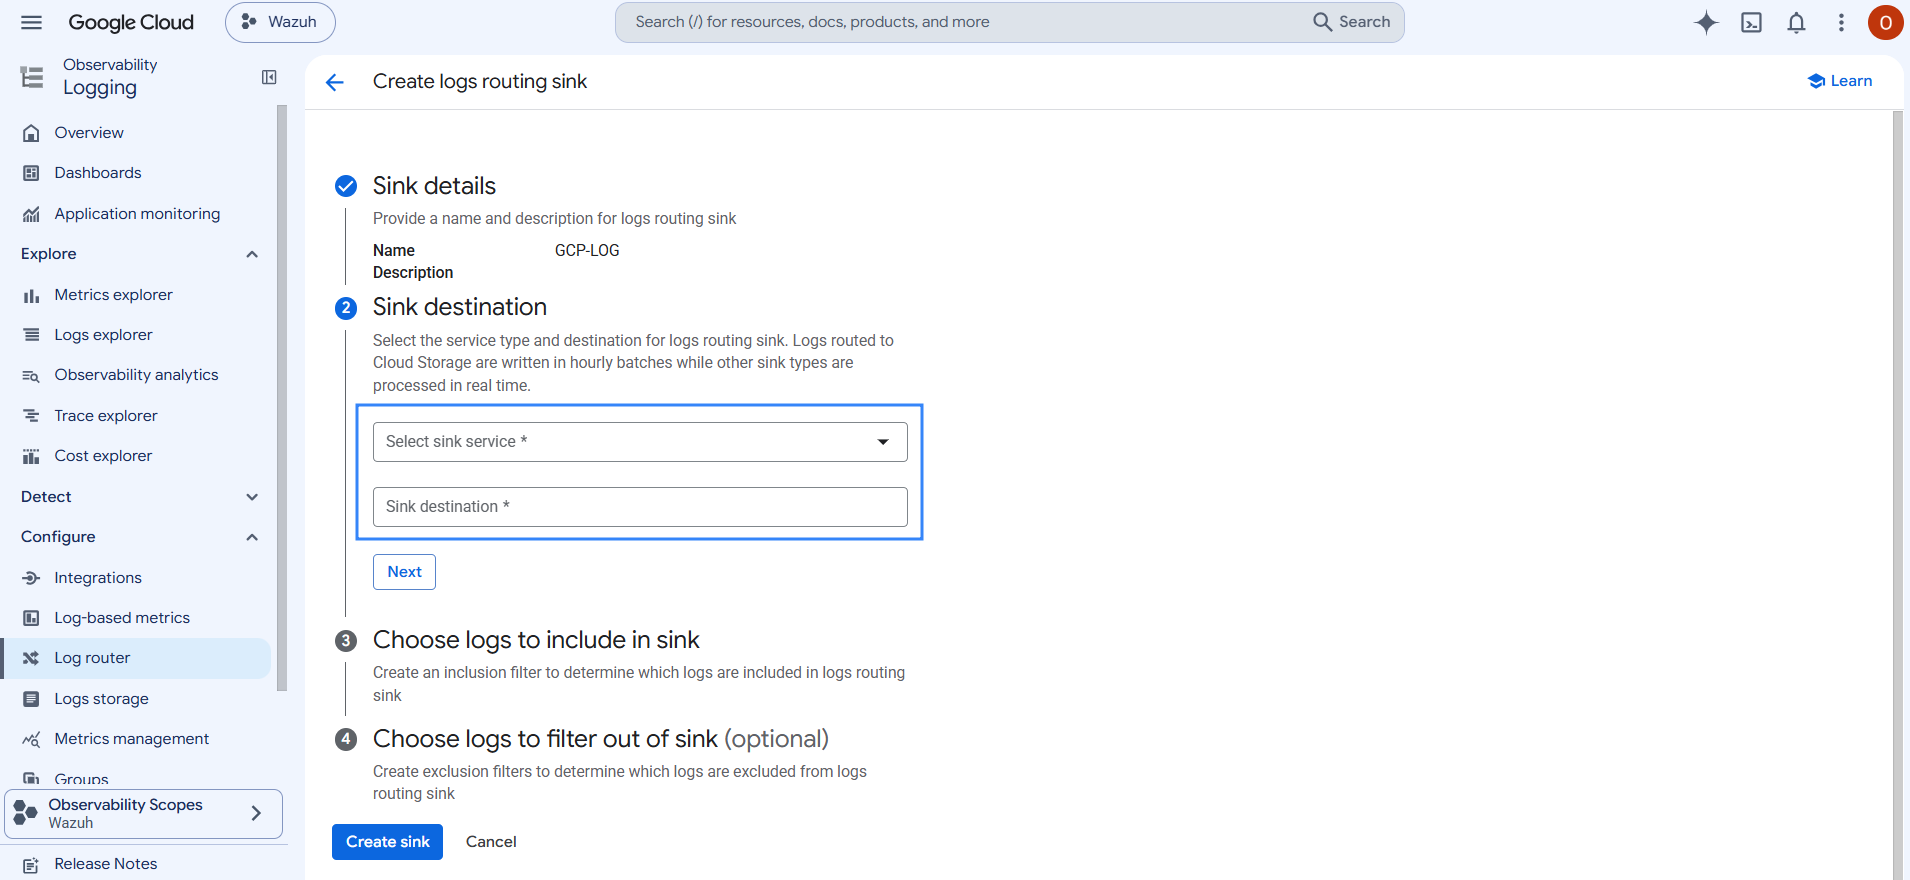The height and width of the screenshot is (880, 1910).
Task: Click the Cancel button
Action: click(x=491, y=842)
